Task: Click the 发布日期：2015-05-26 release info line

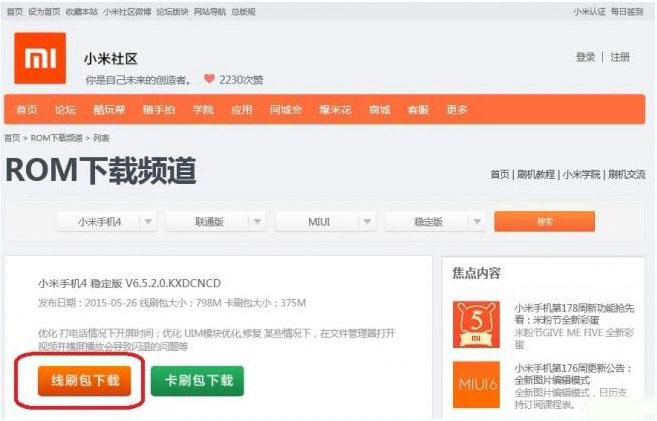Action: [x=172, y=303]
